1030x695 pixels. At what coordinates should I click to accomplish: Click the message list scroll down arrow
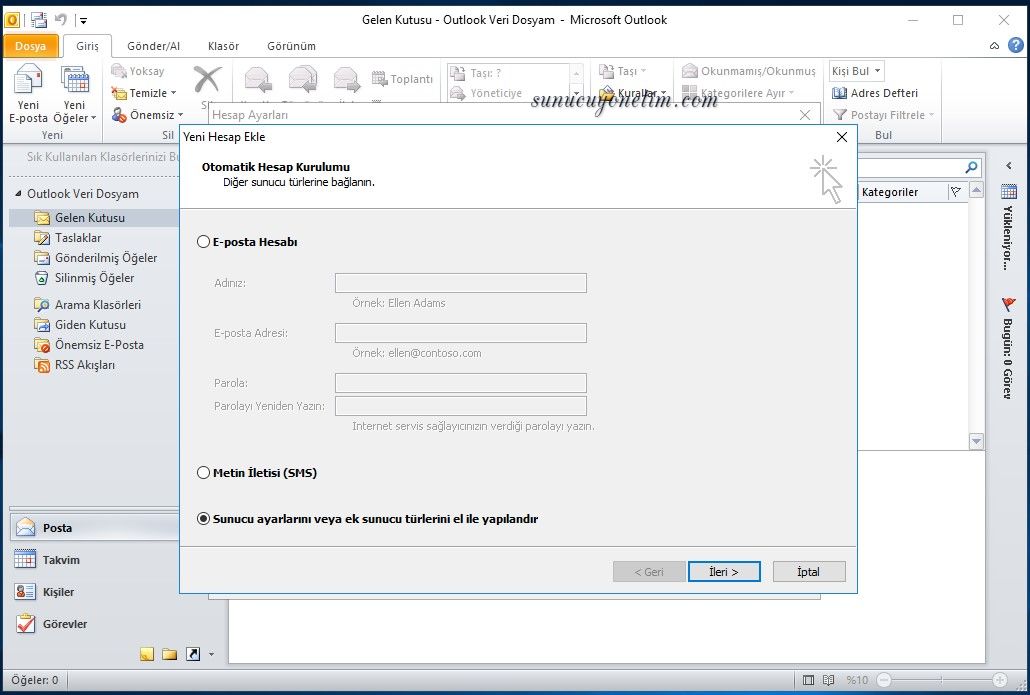tap(976, 441)
